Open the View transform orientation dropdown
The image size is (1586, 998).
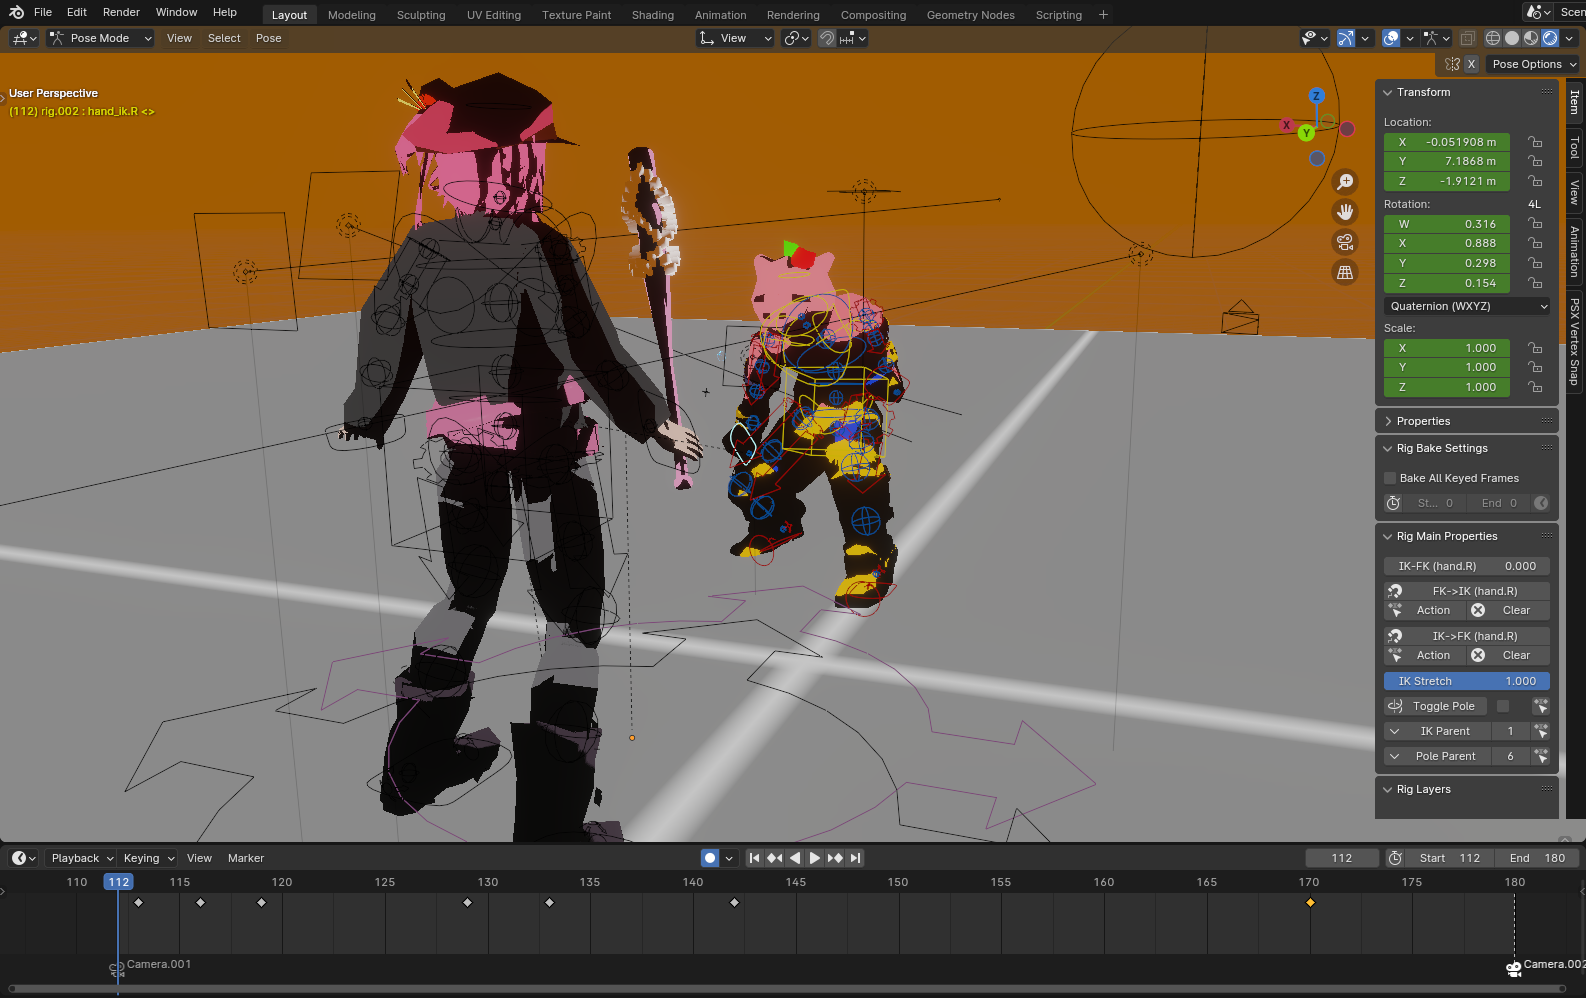(x=735, y=38)
